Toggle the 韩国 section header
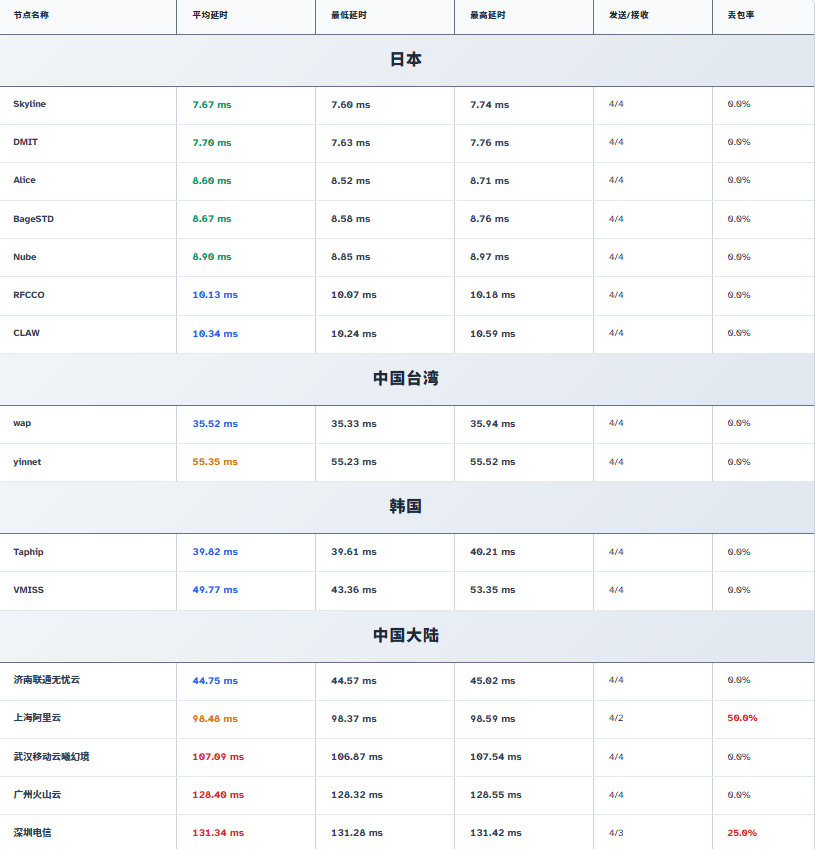The height and width of the screenshot is (849, 815). (x=406, y=507)
